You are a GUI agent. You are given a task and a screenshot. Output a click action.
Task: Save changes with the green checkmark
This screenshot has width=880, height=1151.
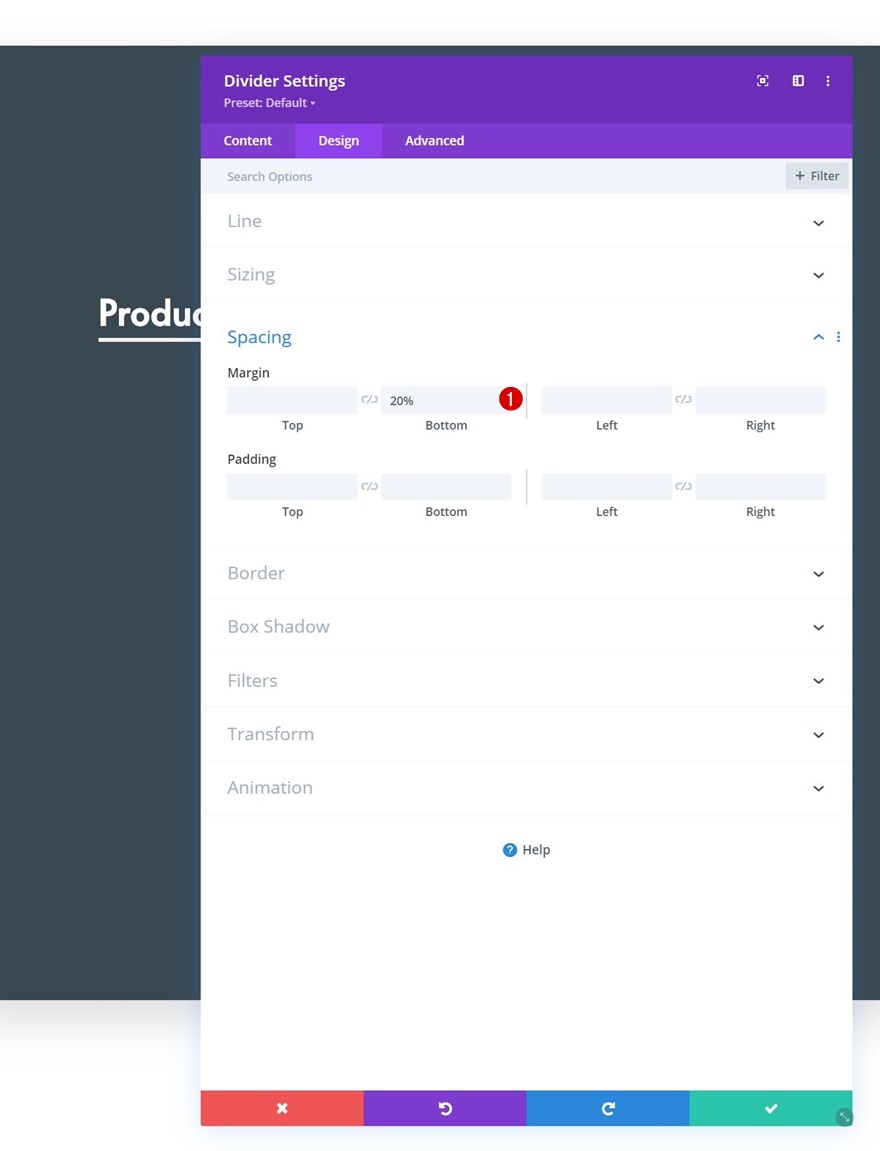[x=771, y=1108]
